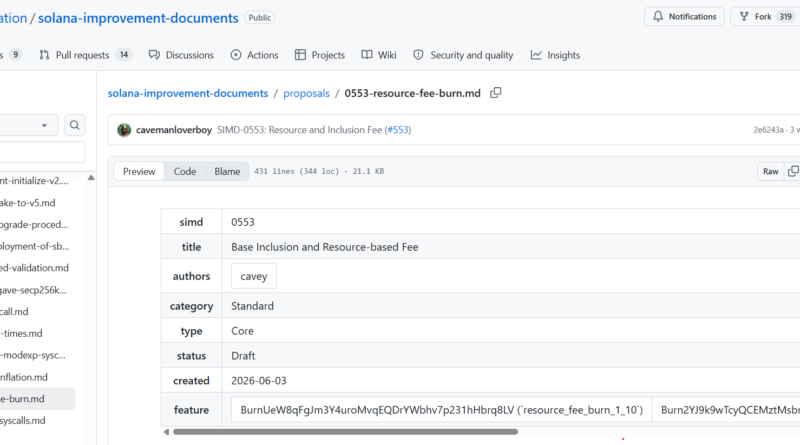Click the status value Draft
Image resolution: width=800 pixels, height=445 pixels.
243,356
